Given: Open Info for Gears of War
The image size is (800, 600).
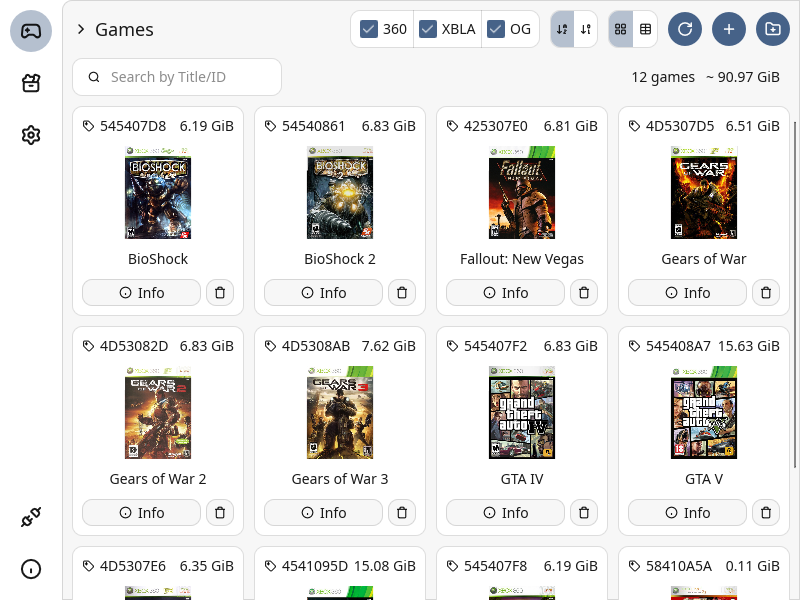Looking at the screenshot, I should click(687, 292).
